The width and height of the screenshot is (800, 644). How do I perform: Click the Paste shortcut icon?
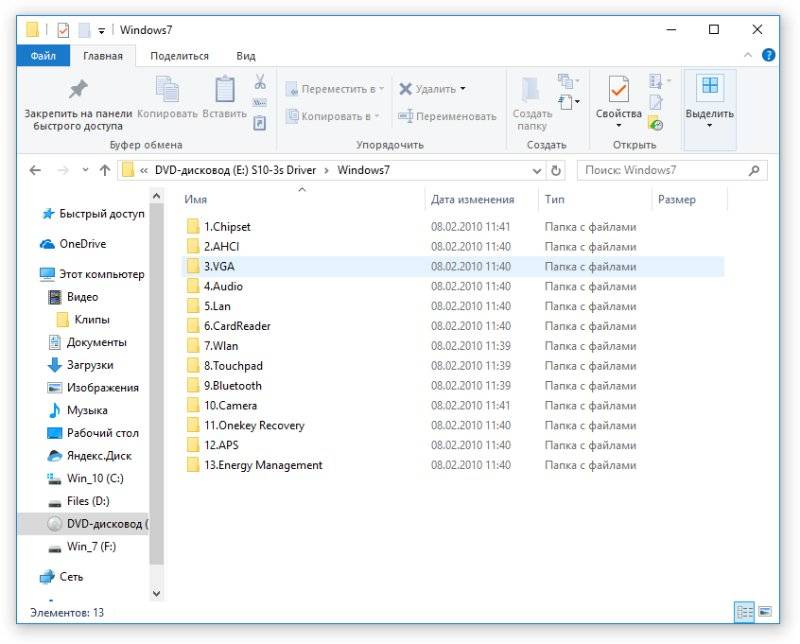(260, 123)
